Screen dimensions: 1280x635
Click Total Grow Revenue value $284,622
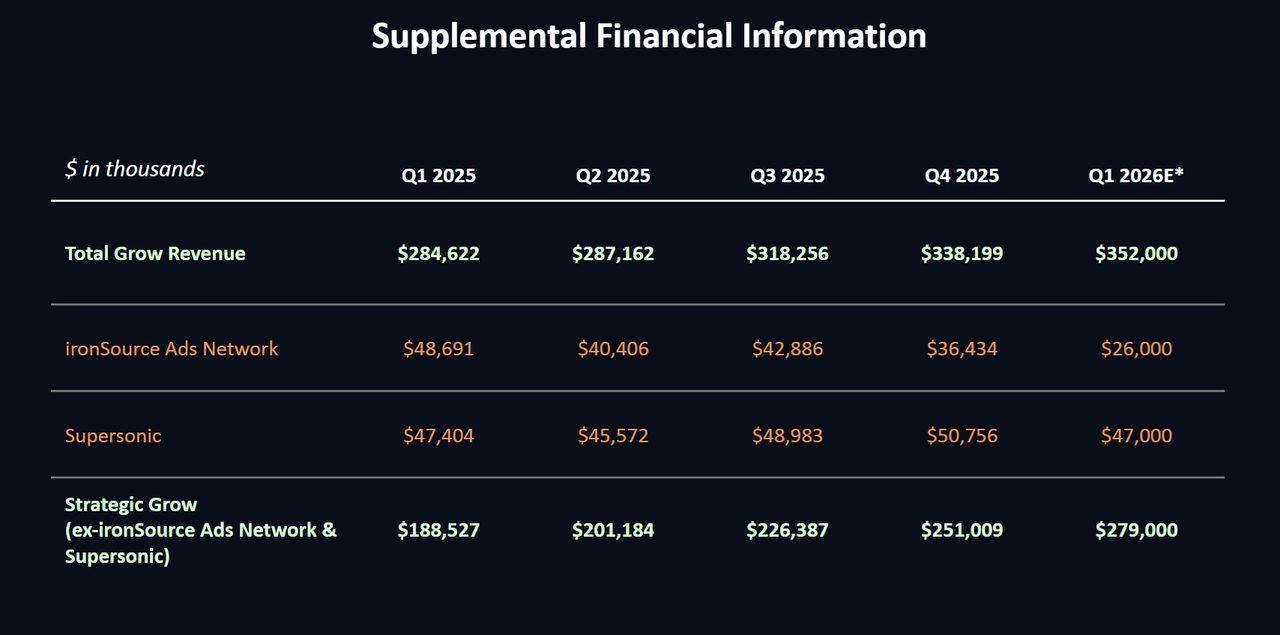coord(439,254)
